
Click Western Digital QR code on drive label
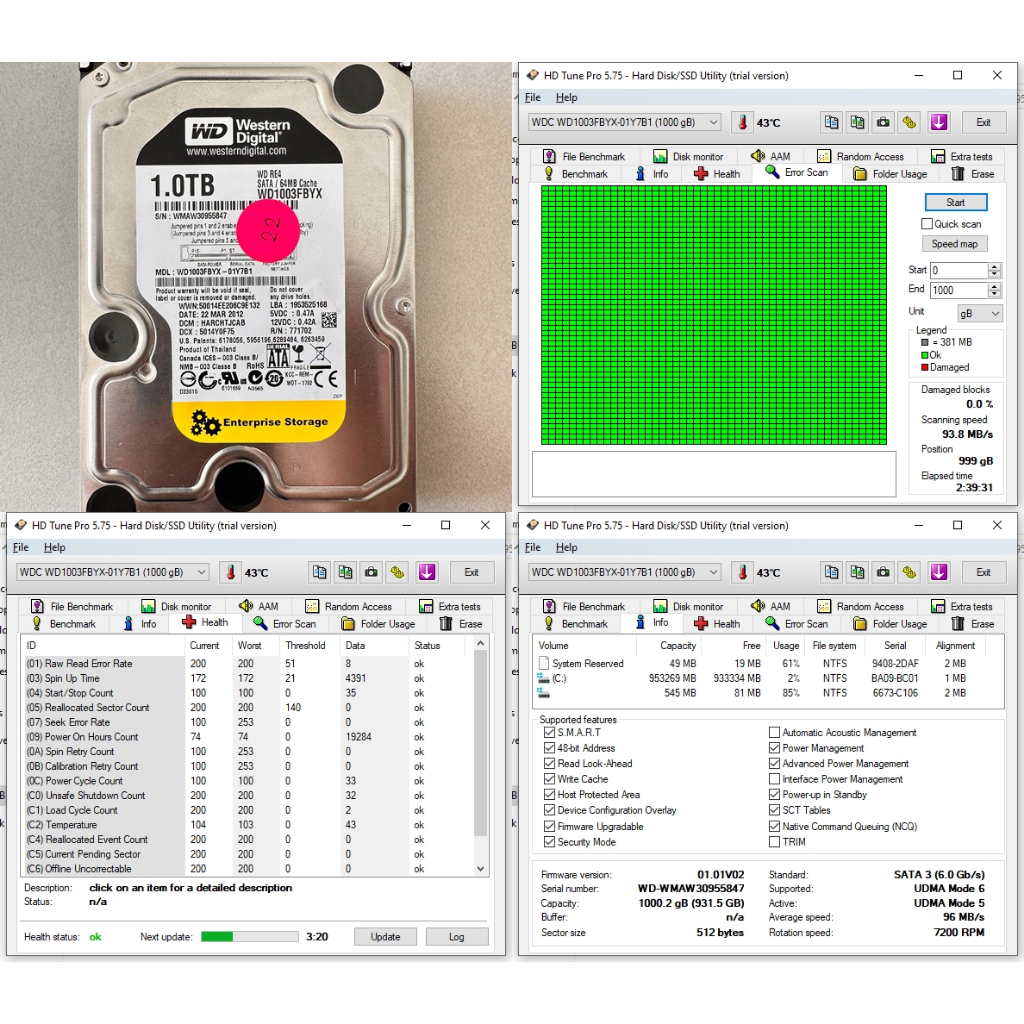pyautogui.click(x=329, y=320)
